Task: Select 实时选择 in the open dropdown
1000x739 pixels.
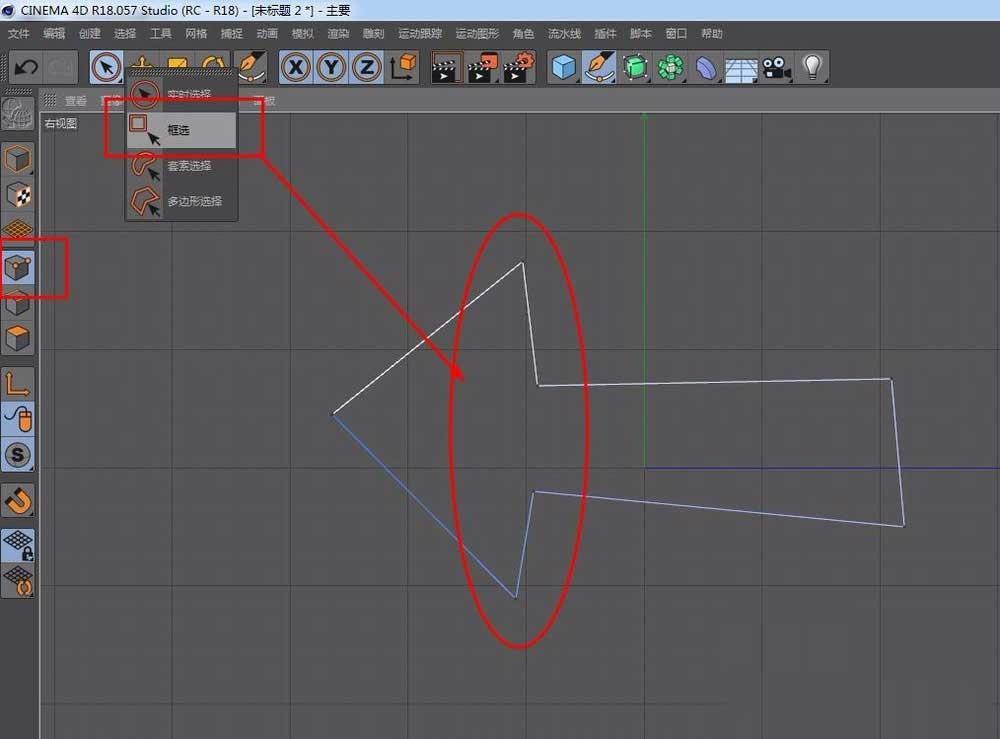Action: point(185,94)
